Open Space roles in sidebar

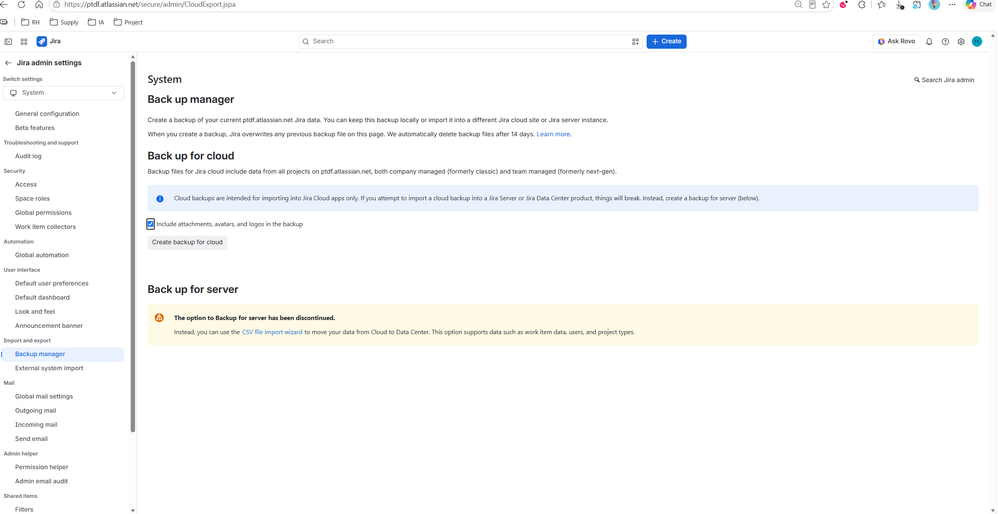click(x=32, y=198)
